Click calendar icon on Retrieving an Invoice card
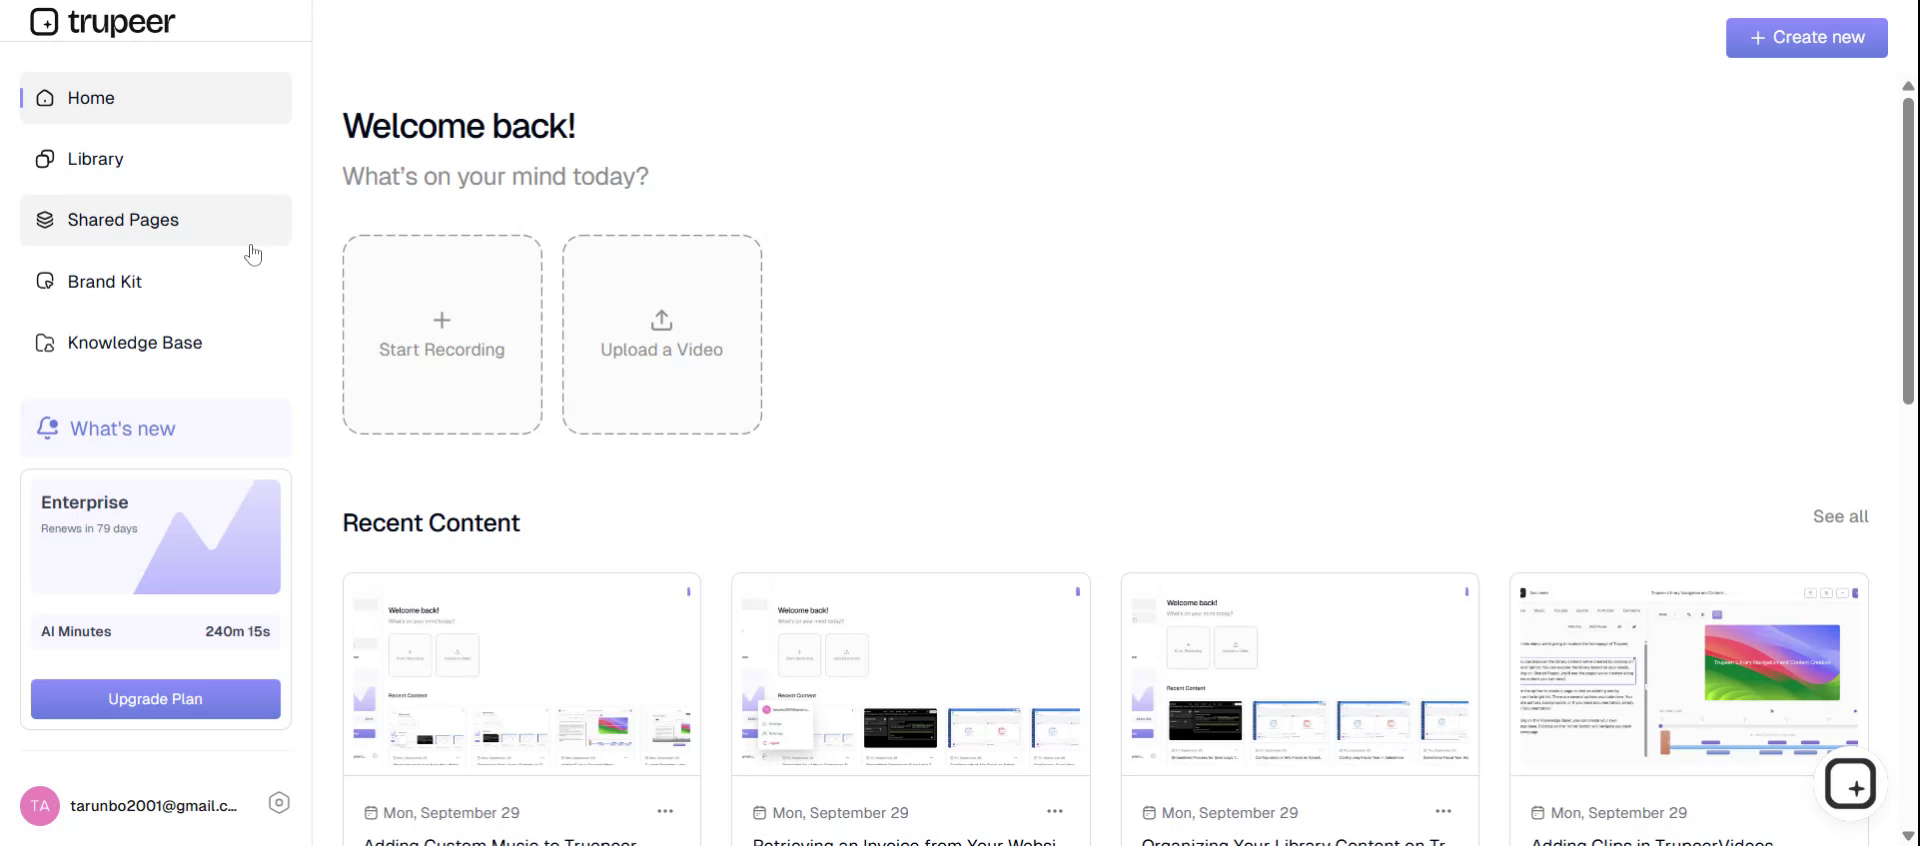Viewport: 1920px width, 846px height. click(x=760, y=813)
